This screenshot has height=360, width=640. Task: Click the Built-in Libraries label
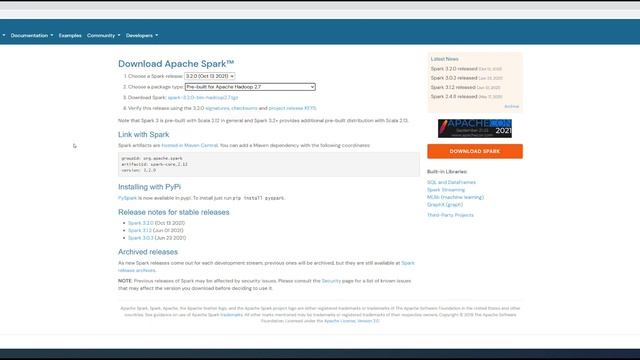point(447,172)
